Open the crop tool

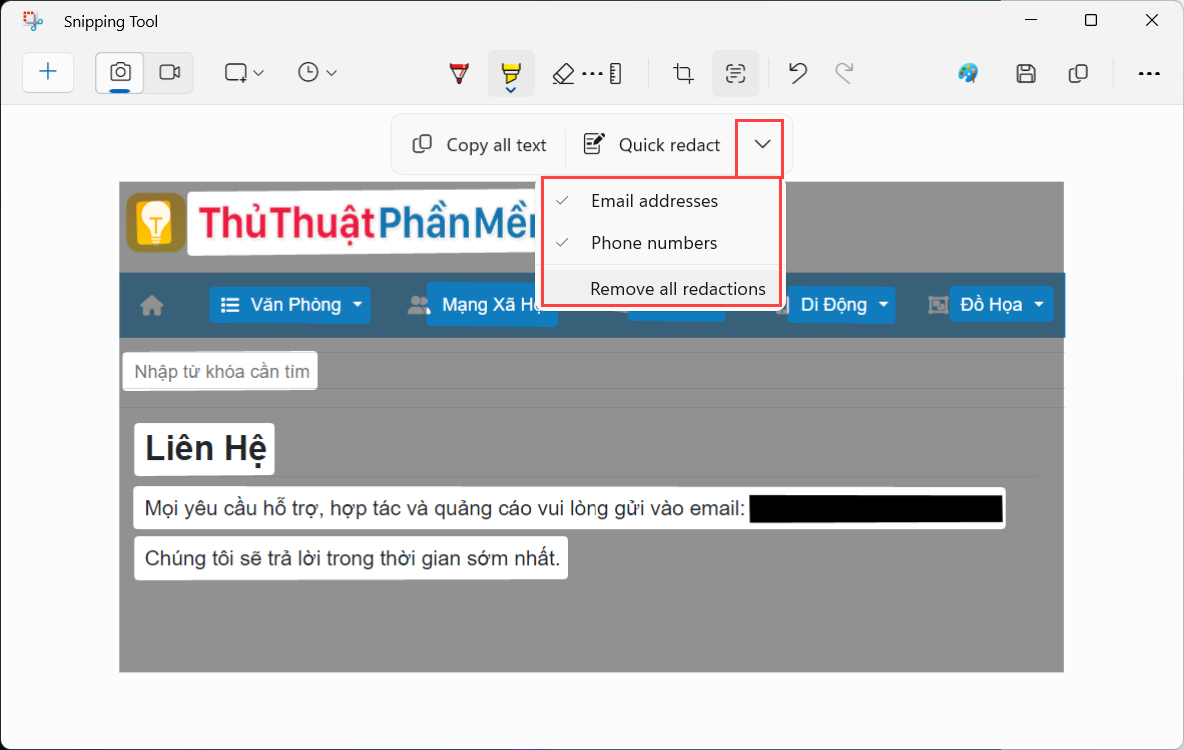(683, 73)
